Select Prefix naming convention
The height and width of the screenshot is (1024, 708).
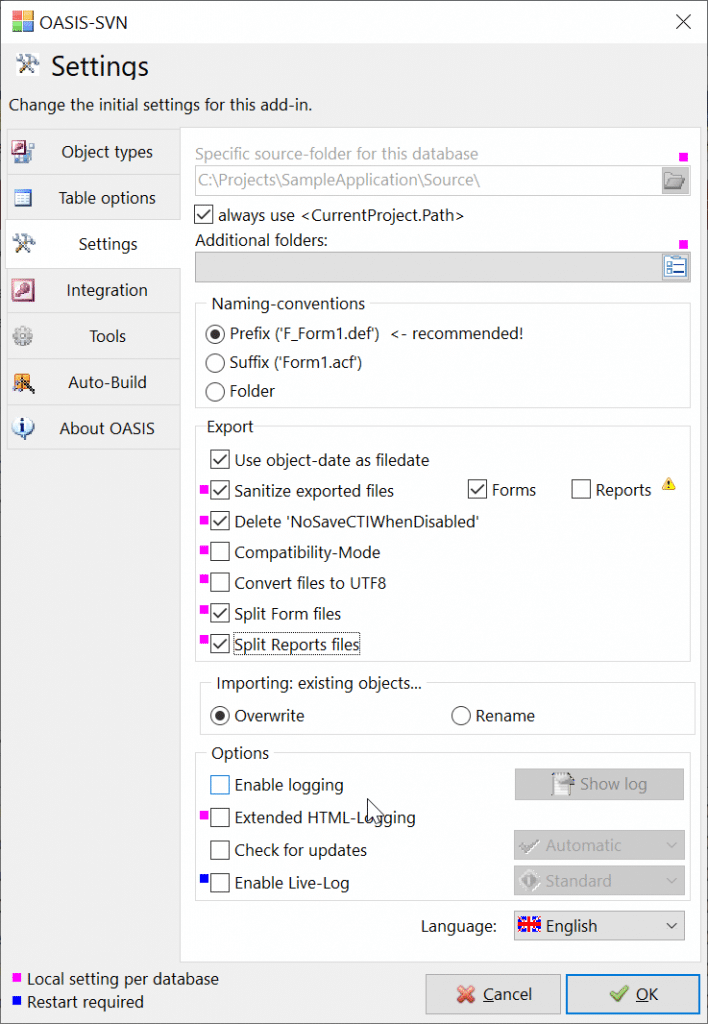pos(214,334)
